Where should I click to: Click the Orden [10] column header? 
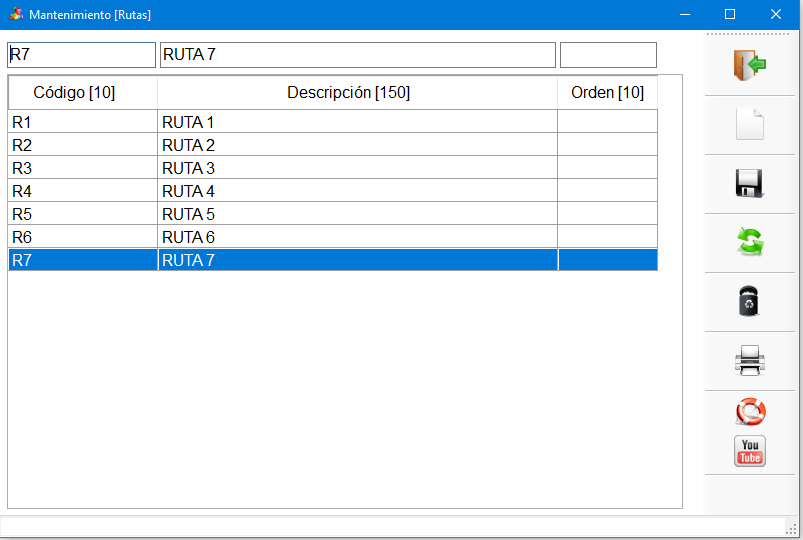pos(607,93)
